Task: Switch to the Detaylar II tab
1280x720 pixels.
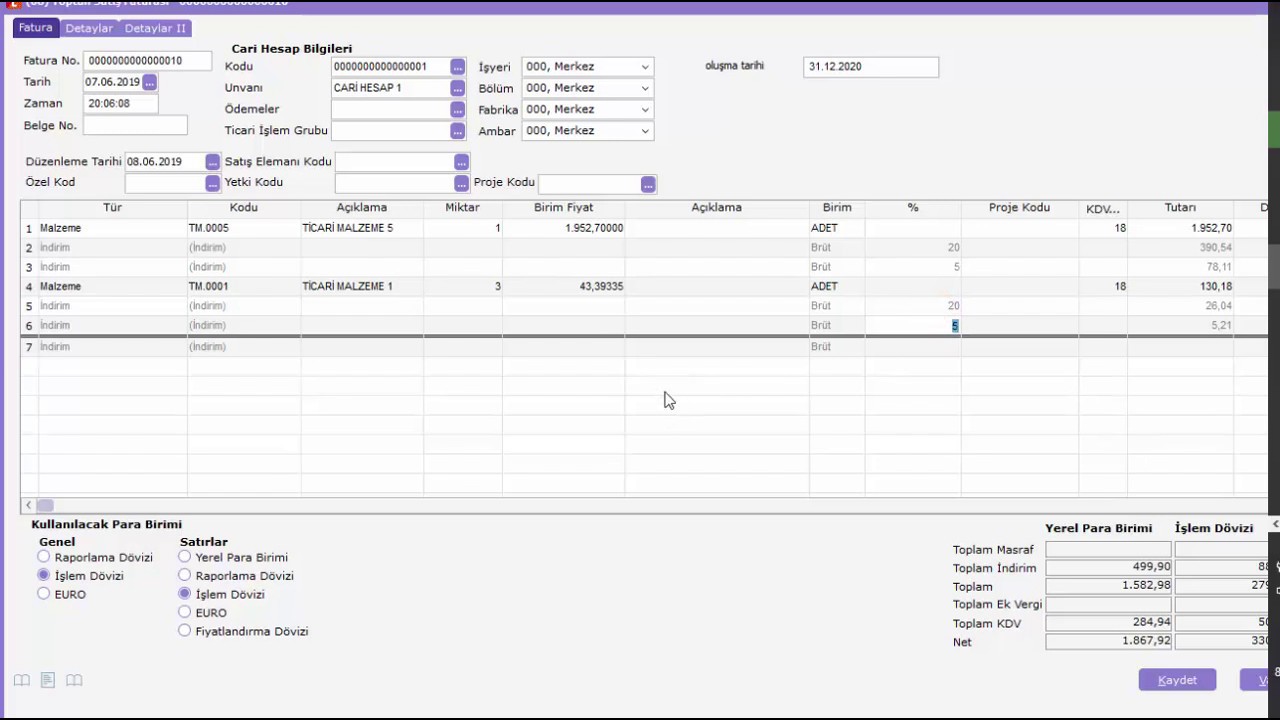Action: coord(155,28)
